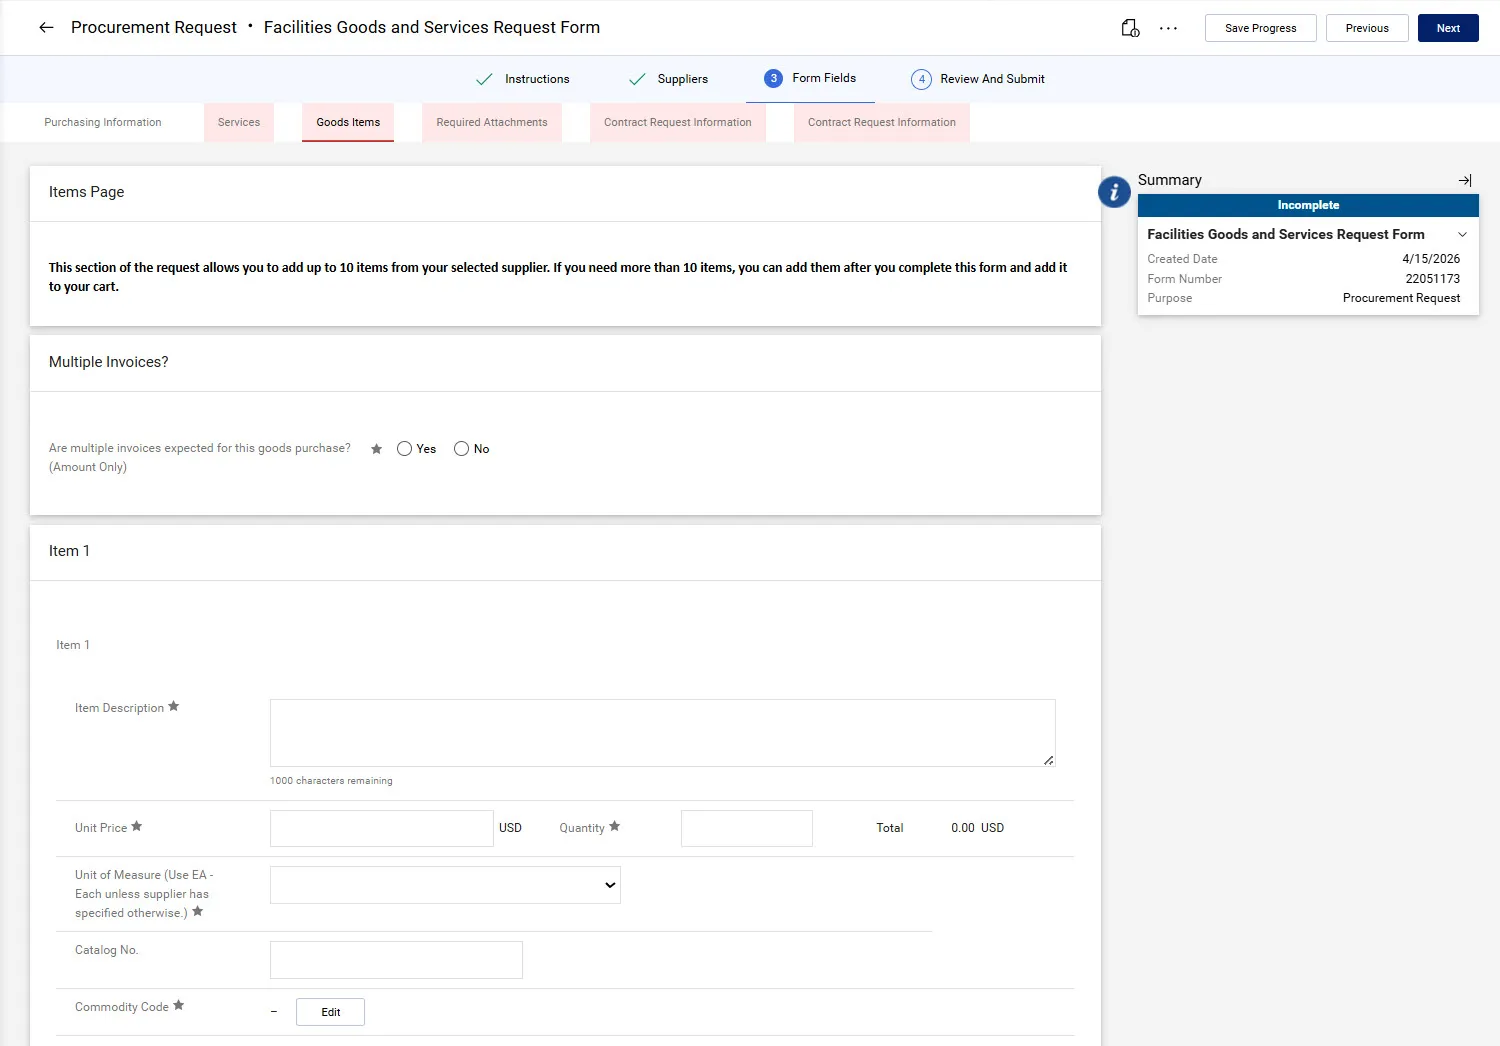Switch to the Services tab

[x=239, y=122]
